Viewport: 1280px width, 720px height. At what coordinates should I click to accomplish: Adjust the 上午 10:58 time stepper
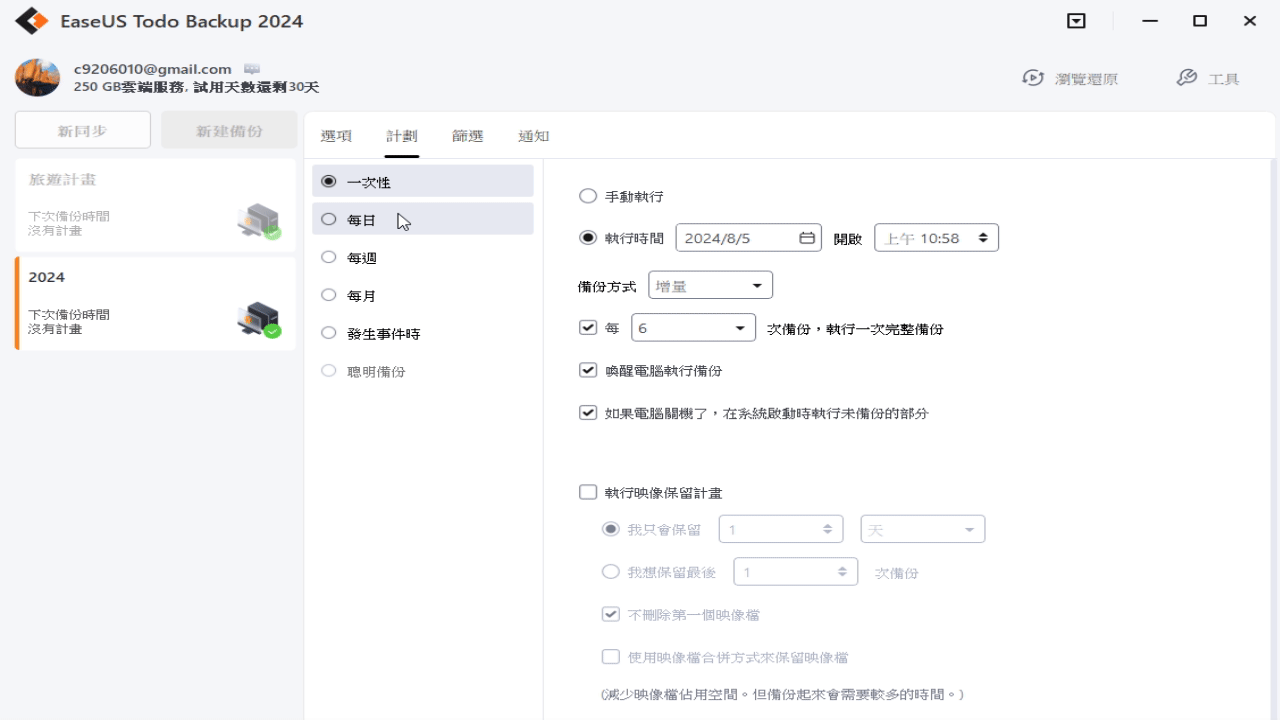point(983,238)
